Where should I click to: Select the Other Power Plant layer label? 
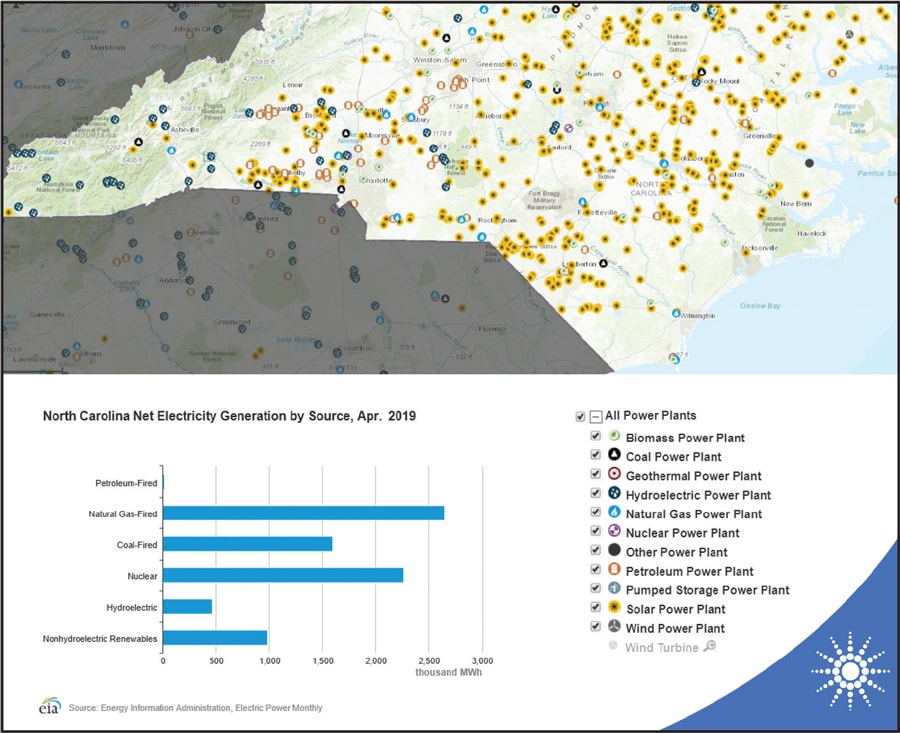click(676, 552)
